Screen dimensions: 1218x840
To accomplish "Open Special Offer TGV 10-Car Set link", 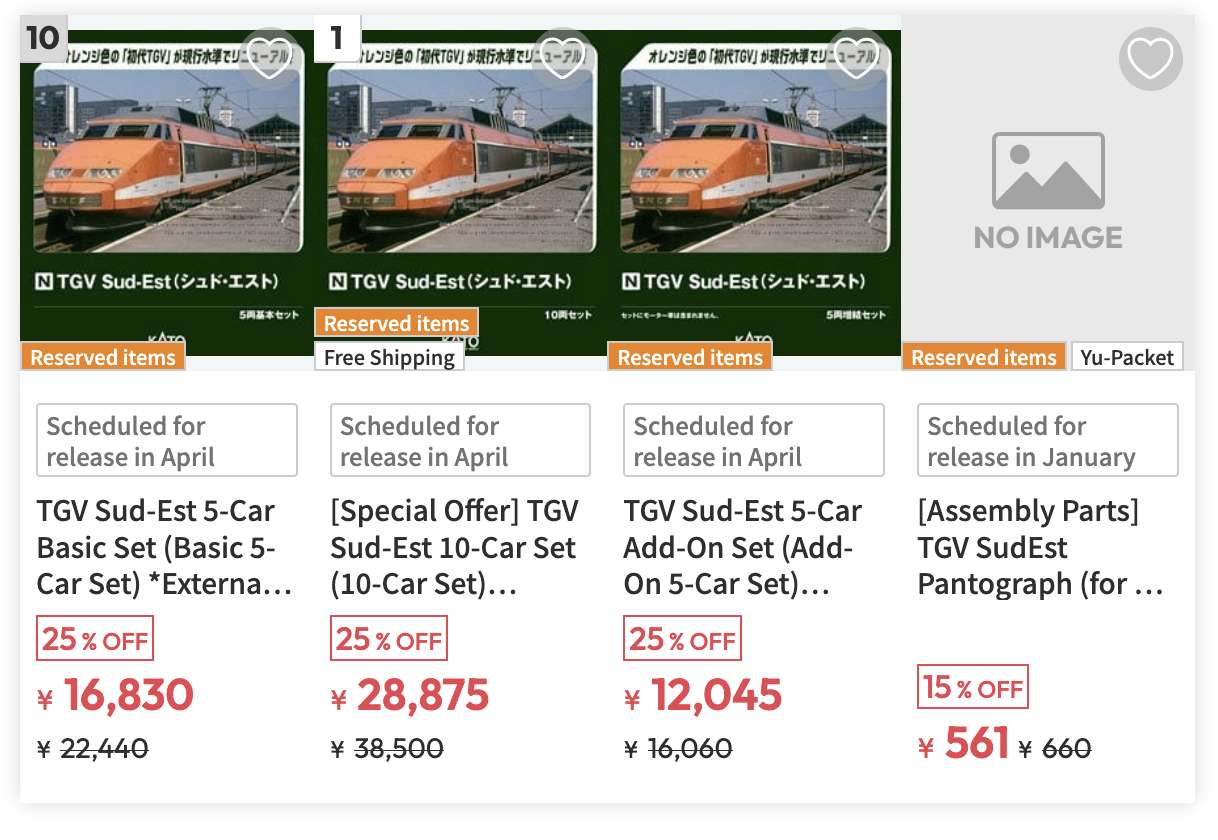I will tap(455, 547).
